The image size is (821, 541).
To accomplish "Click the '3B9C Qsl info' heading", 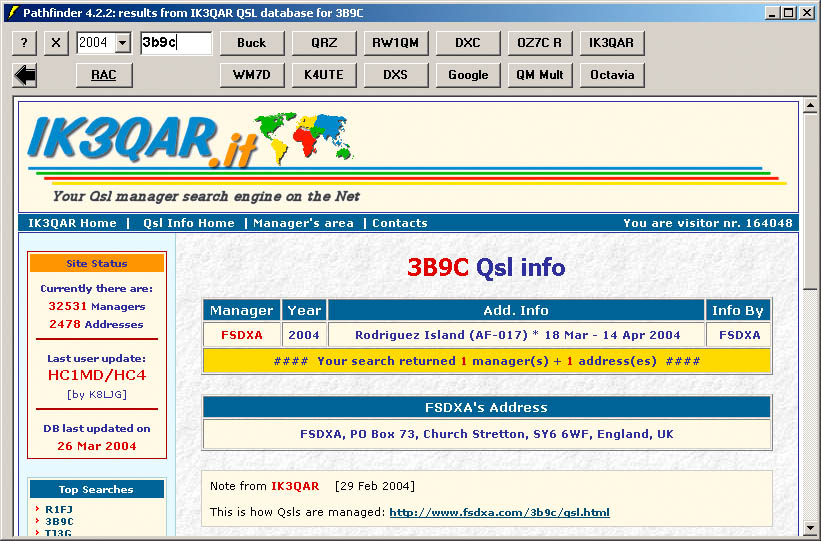I will [486, 268].
